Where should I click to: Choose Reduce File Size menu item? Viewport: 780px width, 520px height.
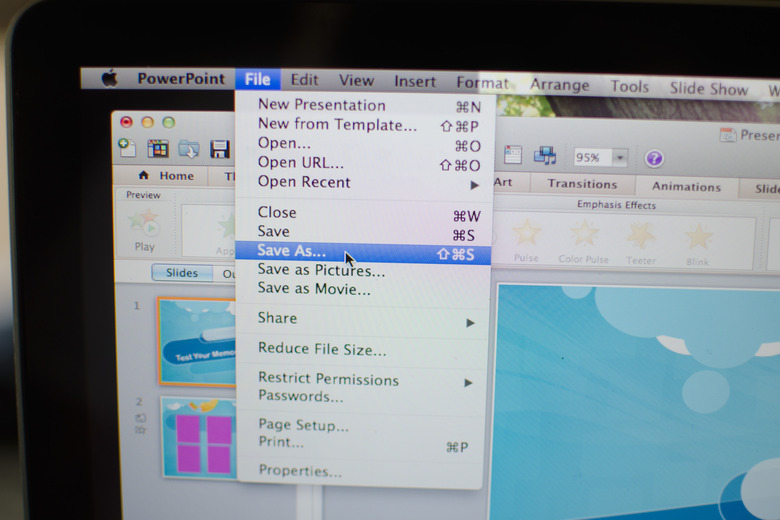tap(321, 349)
